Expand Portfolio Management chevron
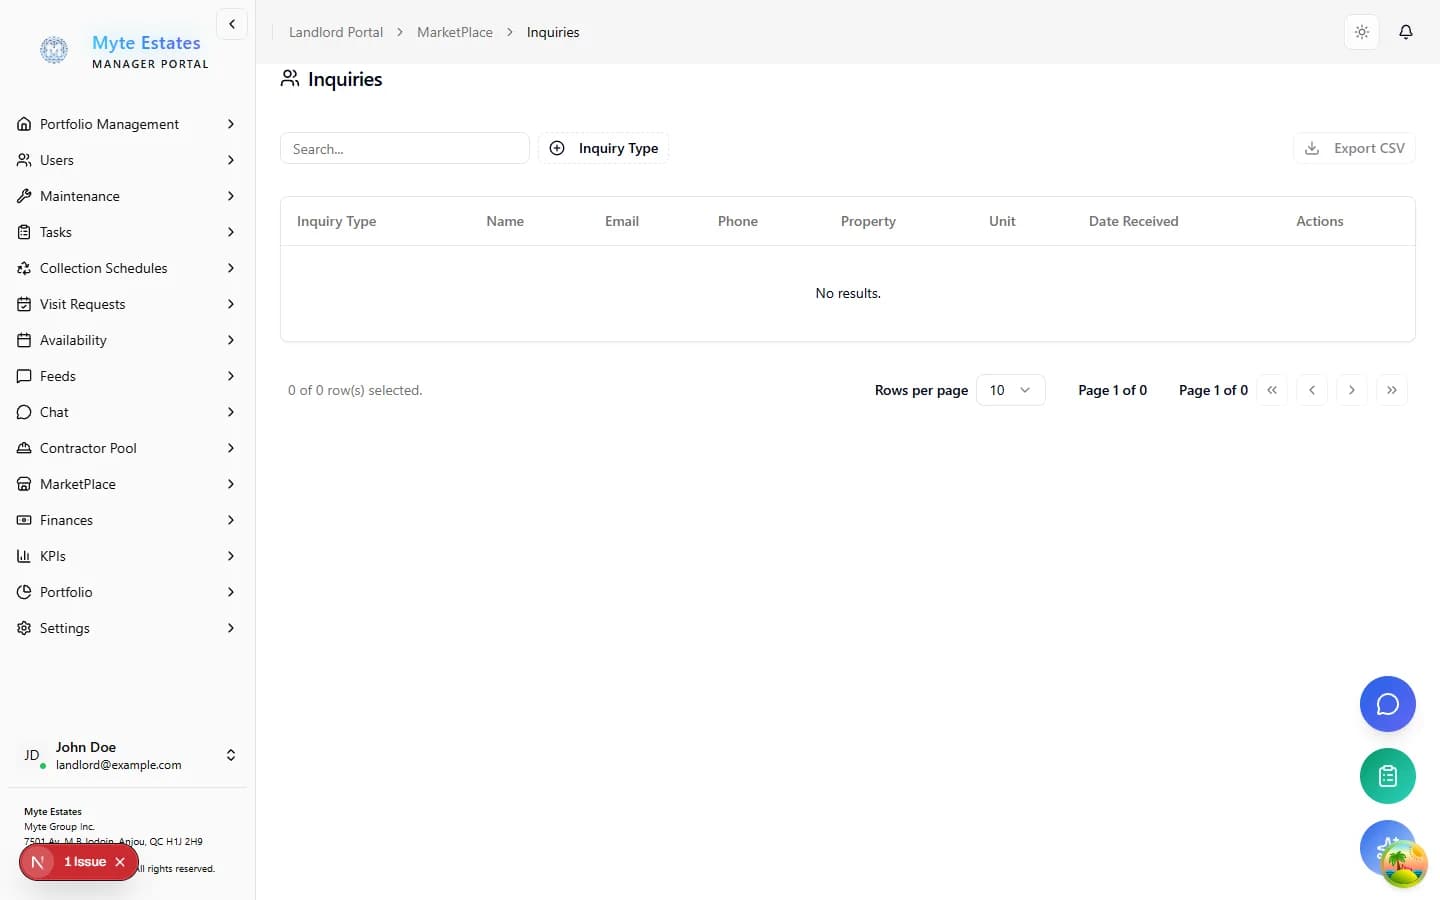 point(231,124)
